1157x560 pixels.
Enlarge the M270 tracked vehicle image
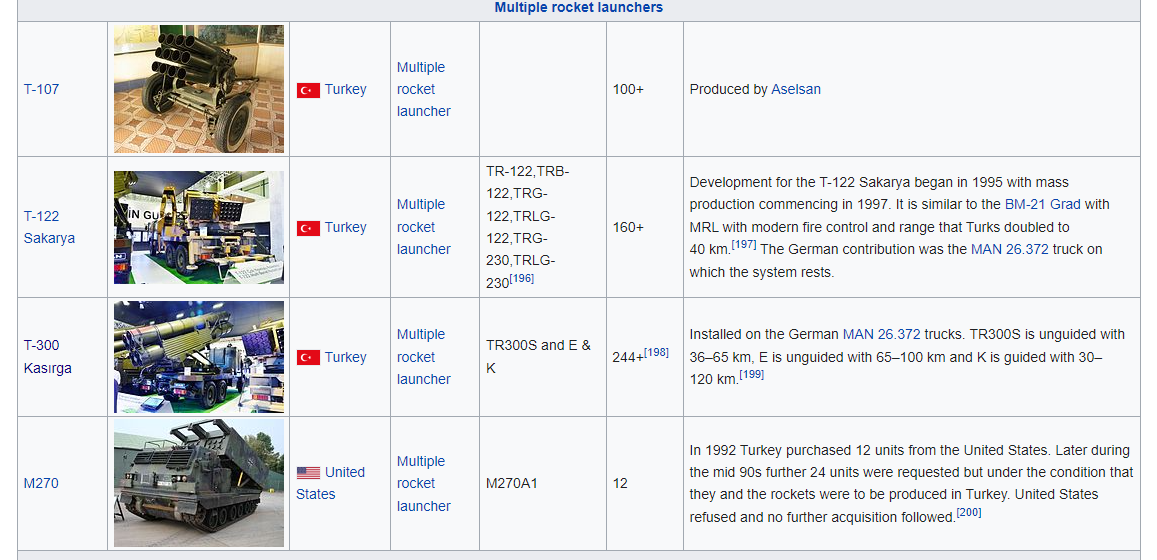[199, 483]
